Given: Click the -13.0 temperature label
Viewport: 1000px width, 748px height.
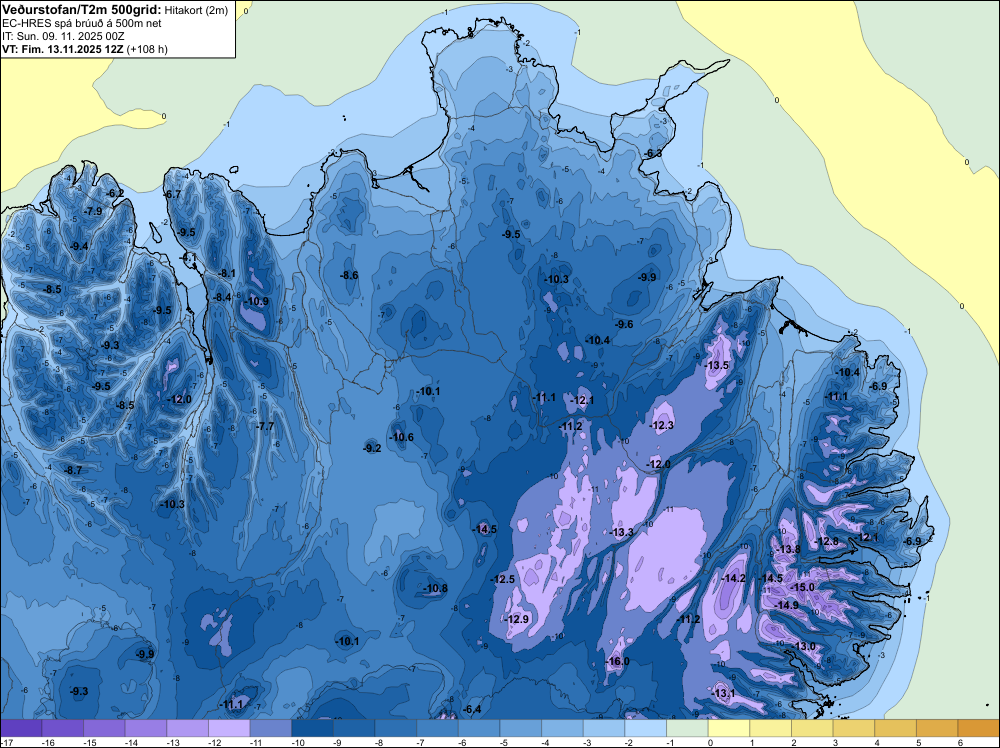Looking at the screenshot, I should tap(804, 646).
